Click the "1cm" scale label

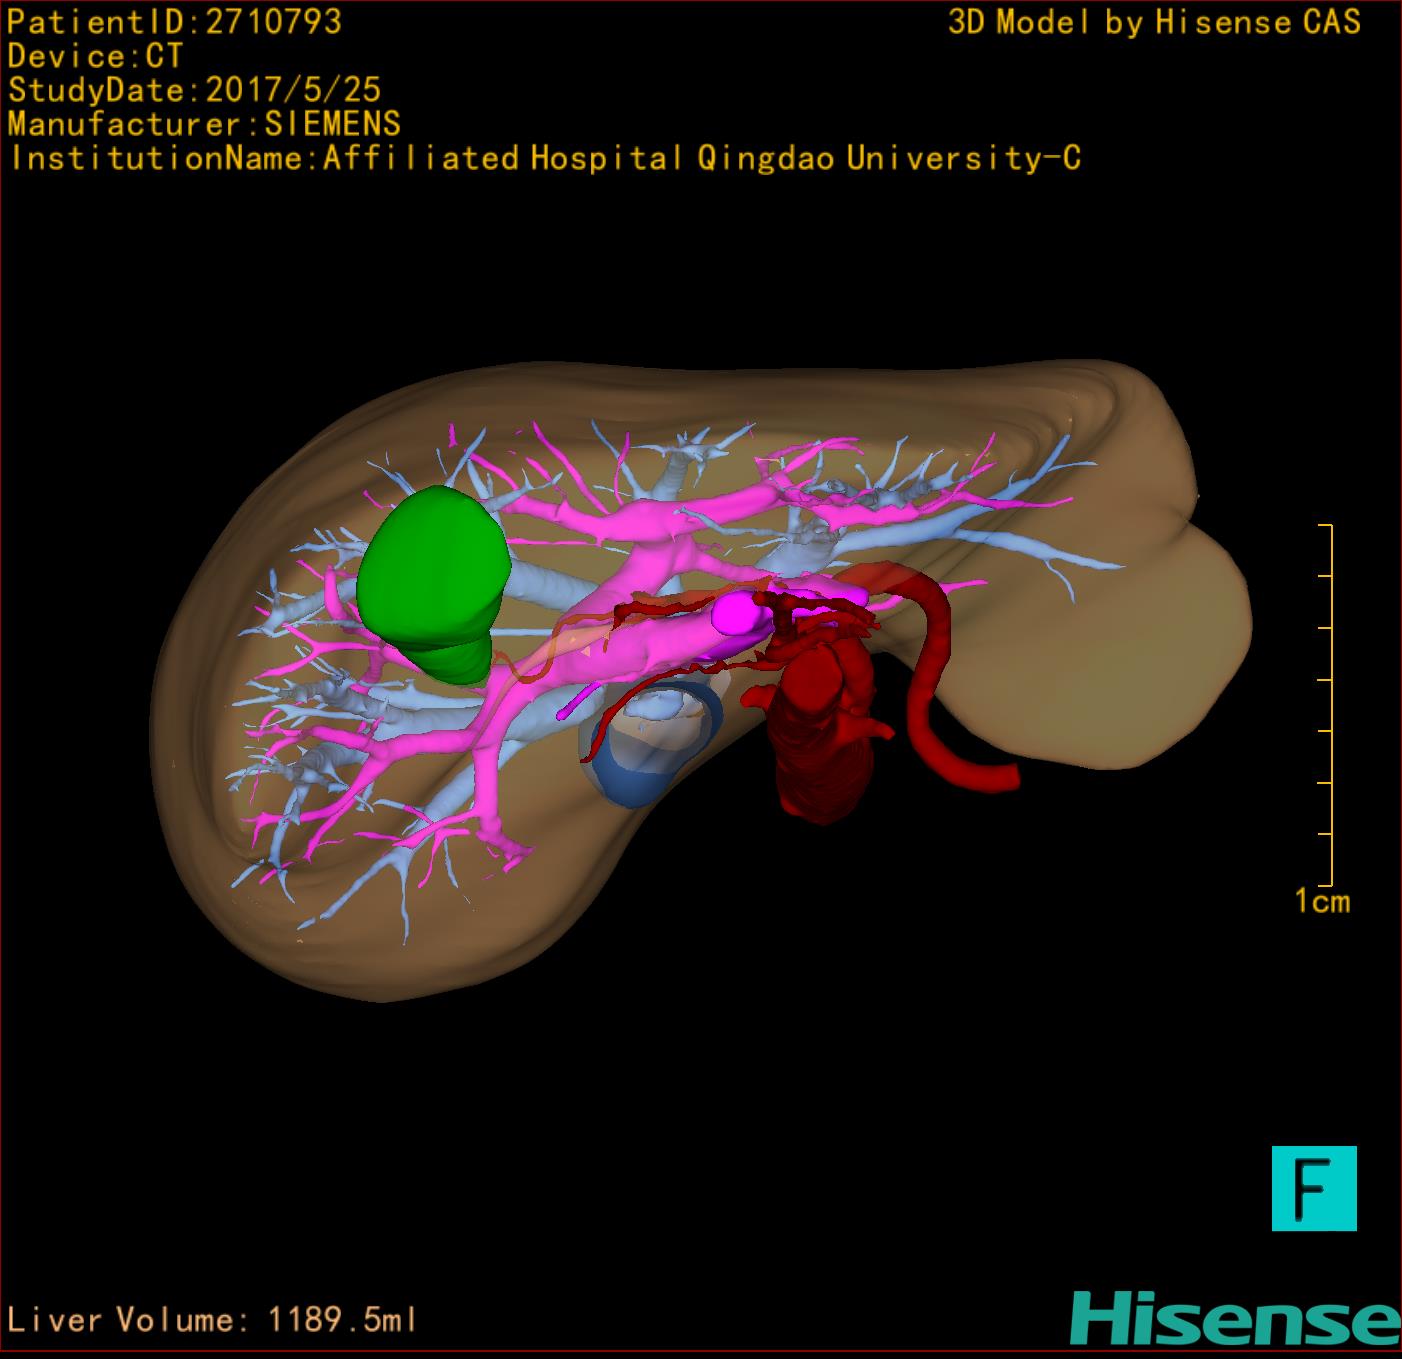pyautogui.click(x=1323, y=902)
